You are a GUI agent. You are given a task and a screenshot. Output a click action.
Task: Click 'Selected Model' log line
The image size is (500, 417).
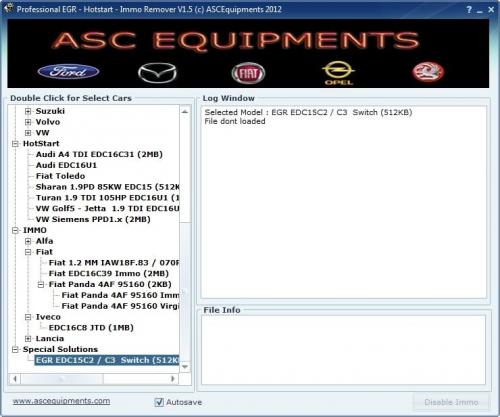(x=308, y=112)
